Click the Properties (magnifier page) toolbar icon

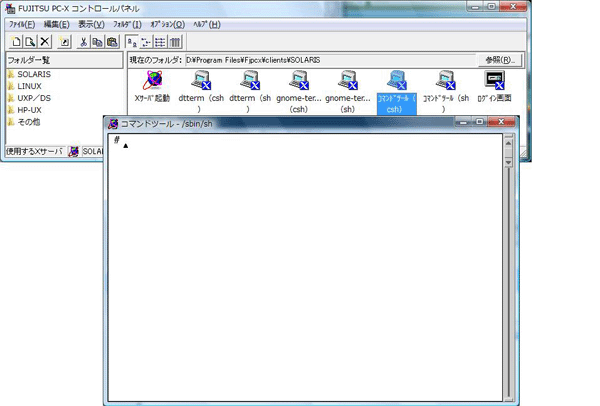(x=30, y=41)
